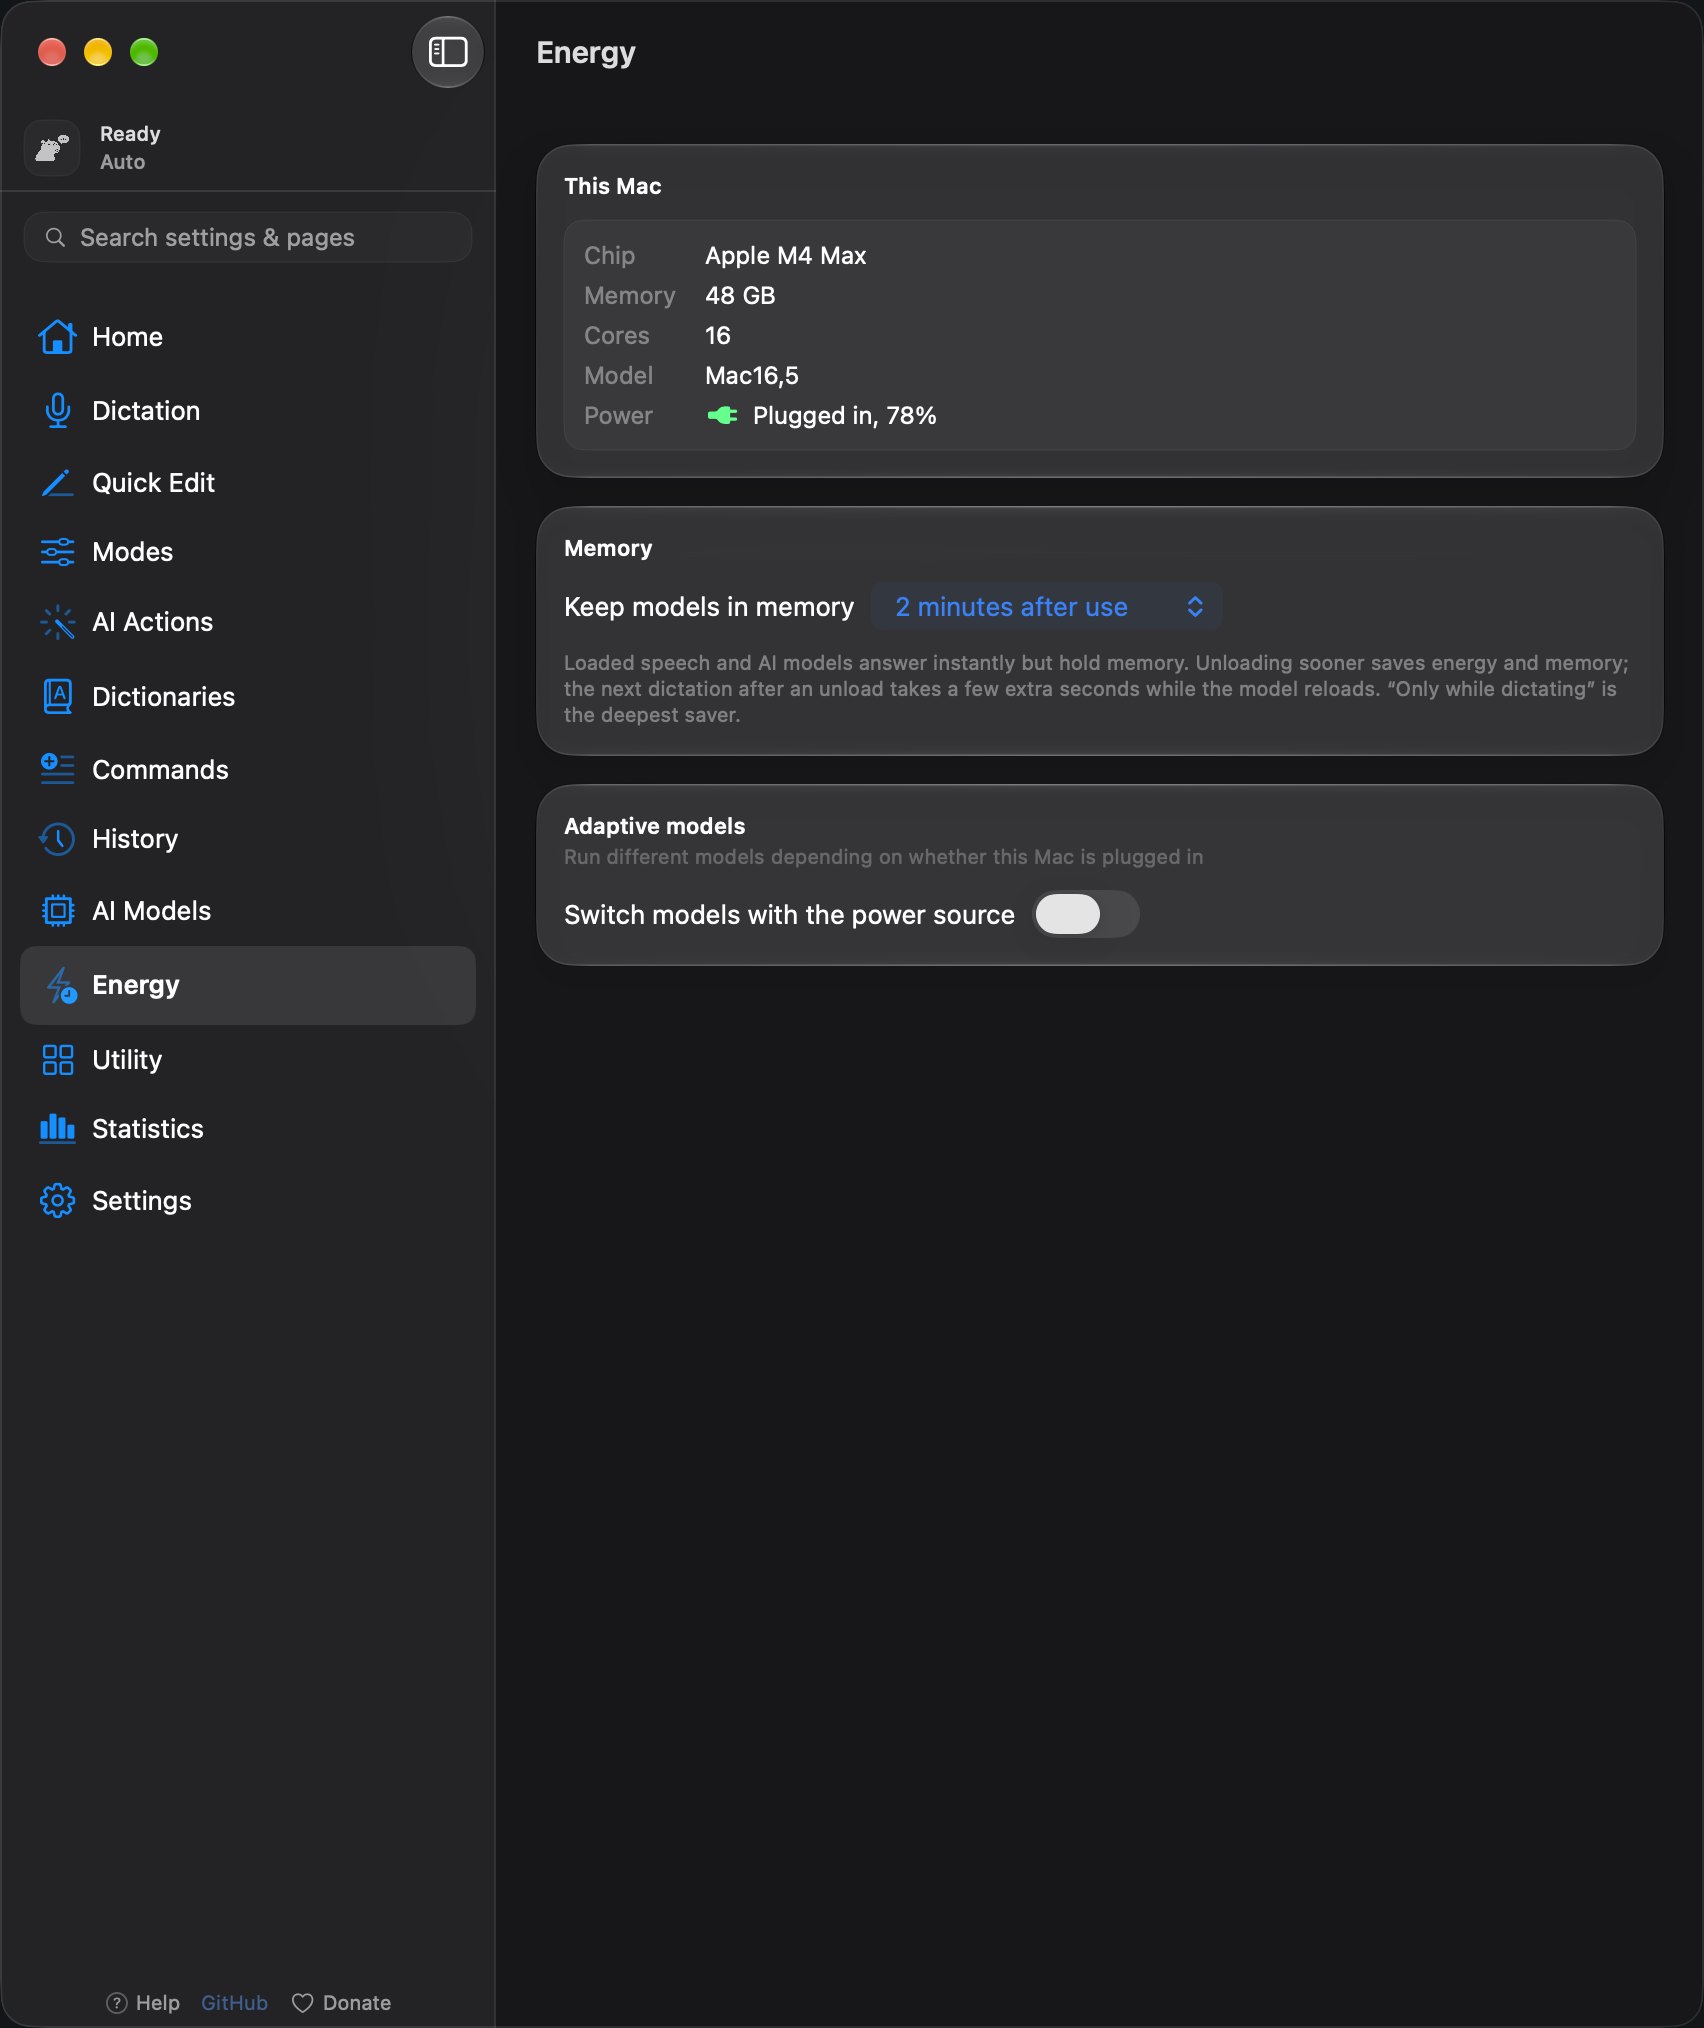Open the Modes sidebar item label
1704x2028 pixels.
point(132,552)
